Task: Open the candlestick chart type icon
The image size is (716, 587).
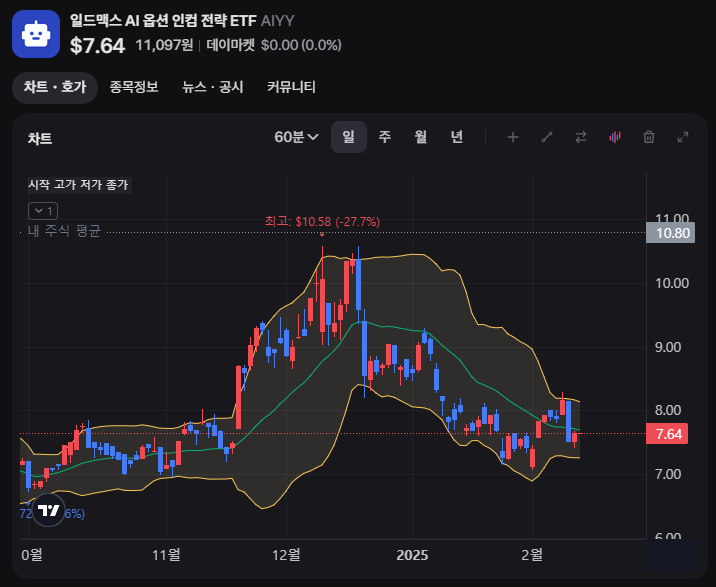Action: [615, 137]
